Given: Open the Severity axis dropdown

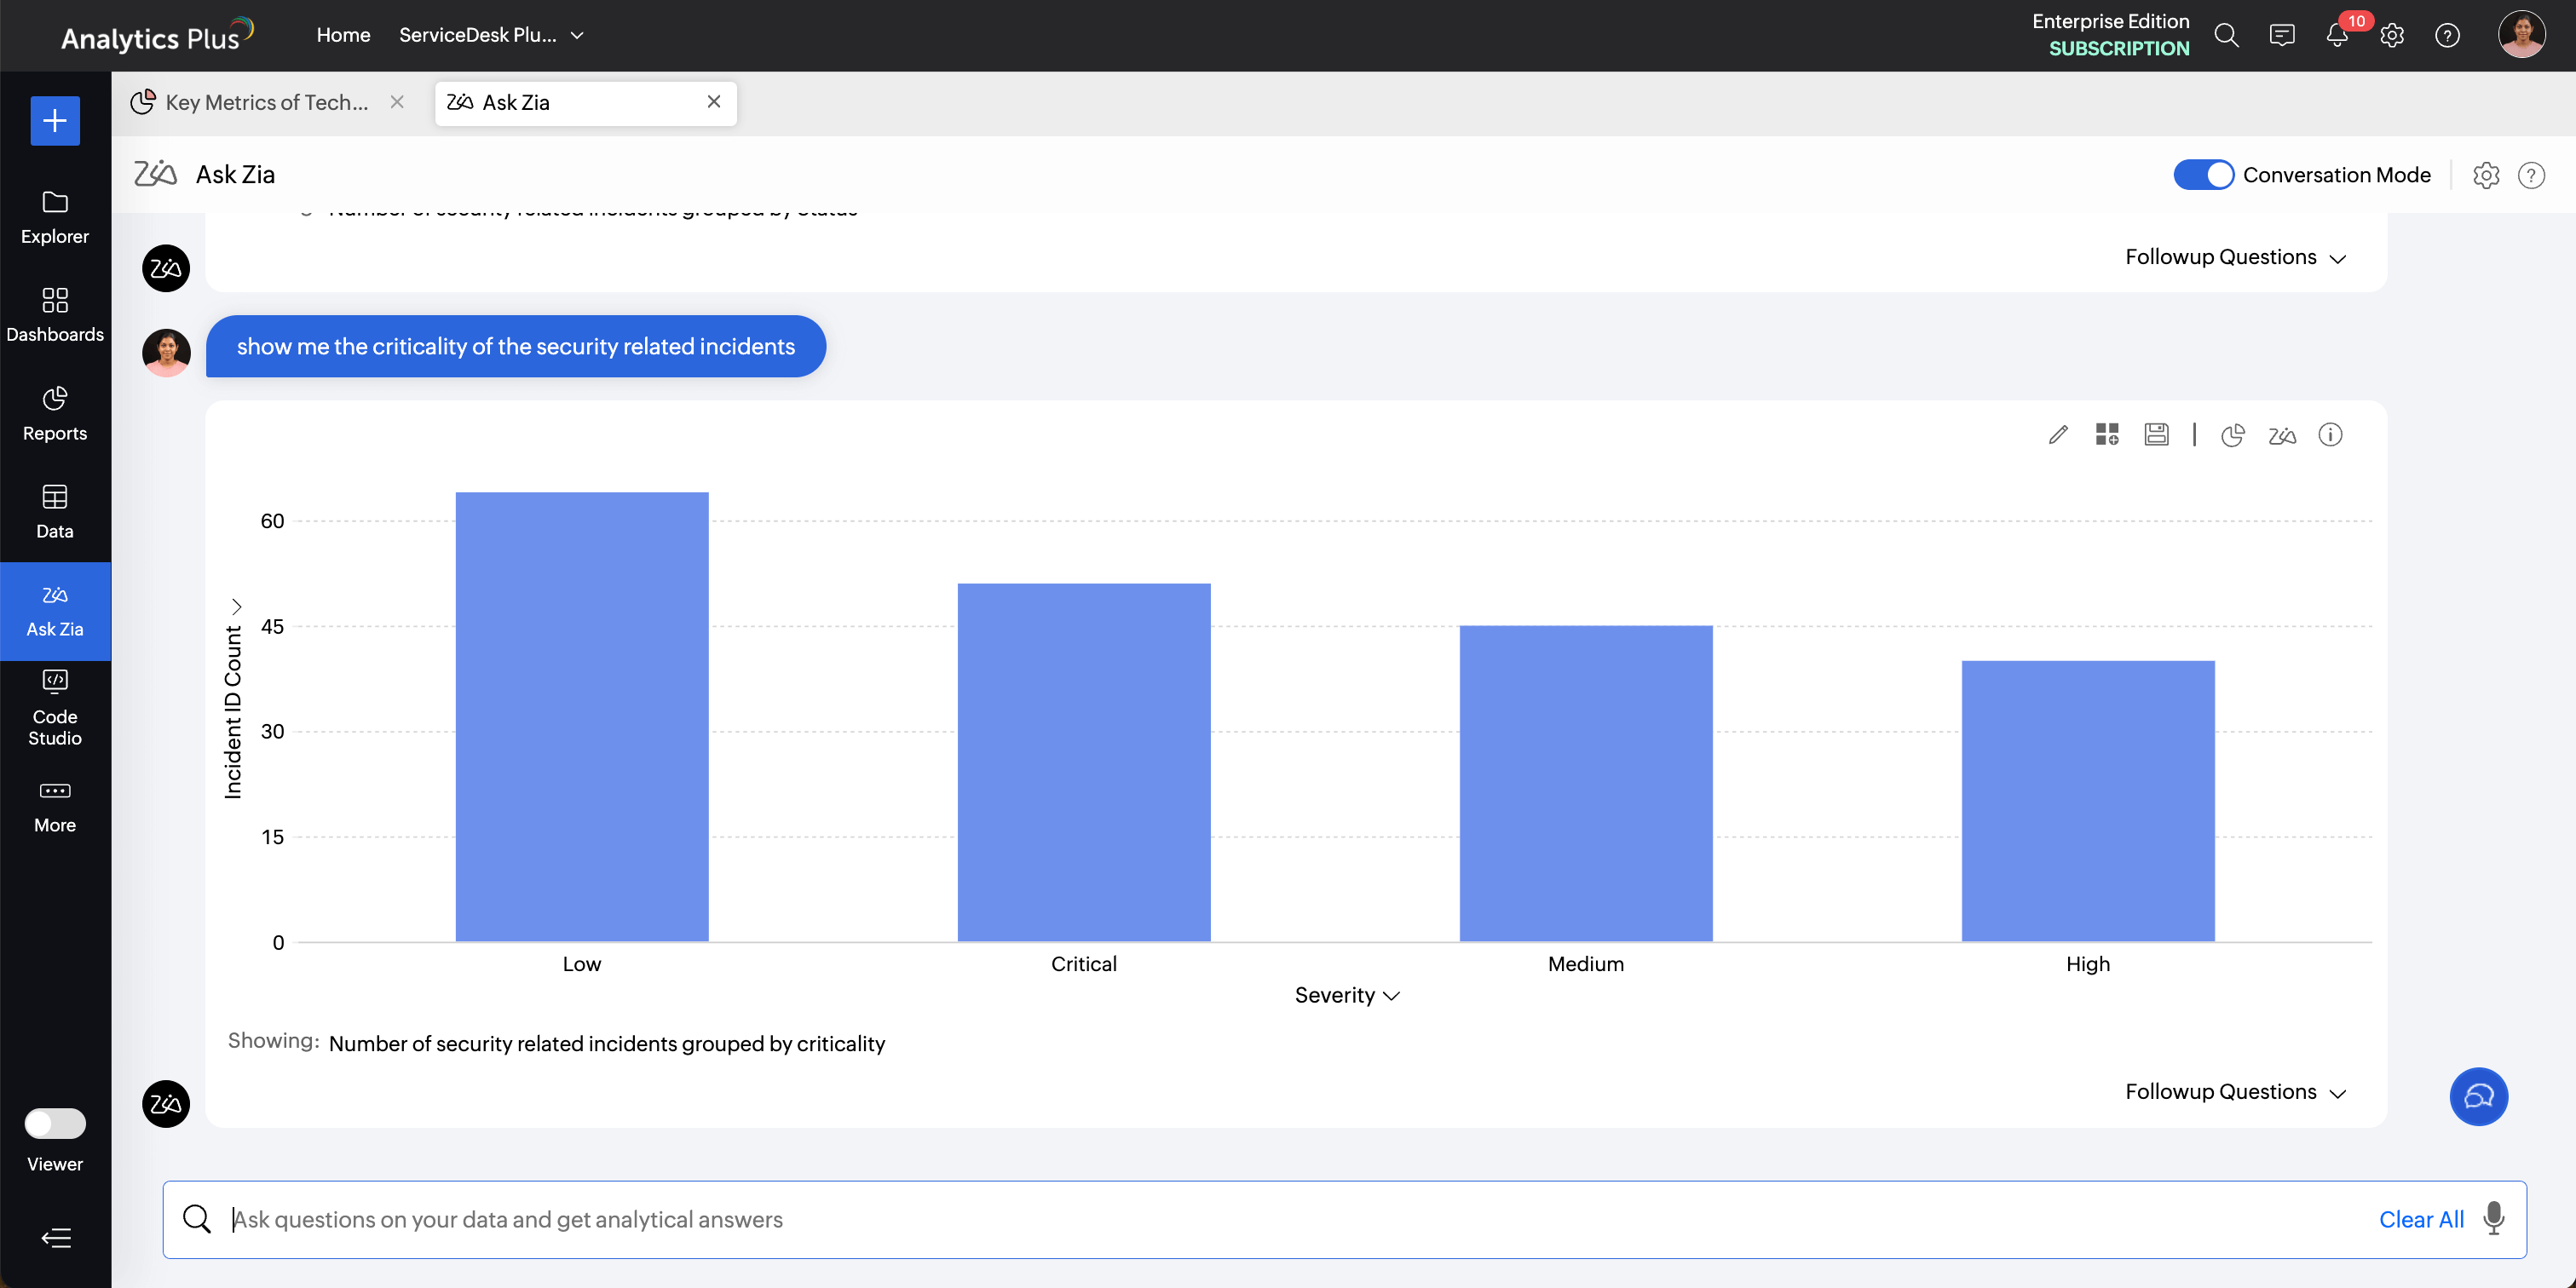Looking at the screenshot, I should point(1346,995).
